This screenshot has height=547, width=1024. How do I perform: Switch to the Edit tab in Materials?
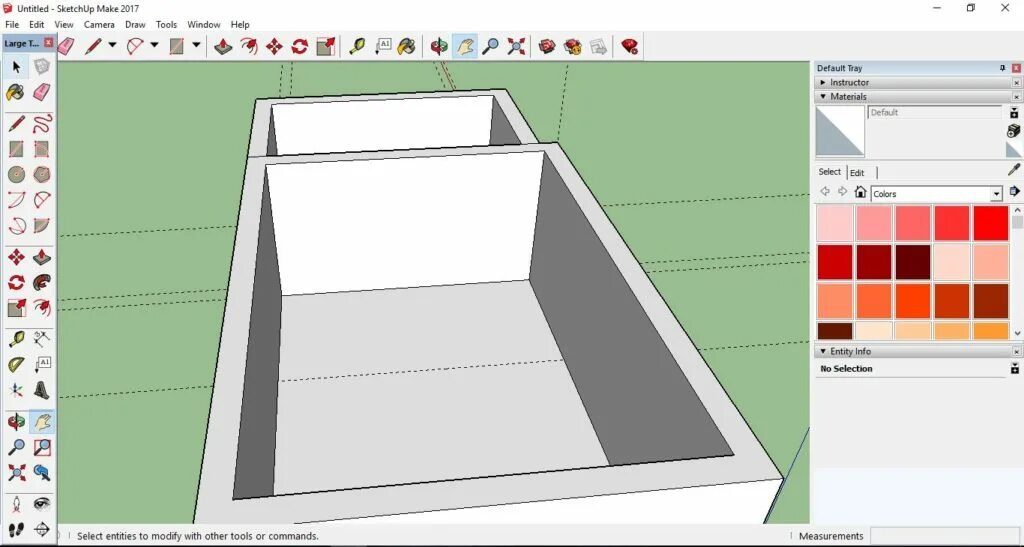(857, 173)
